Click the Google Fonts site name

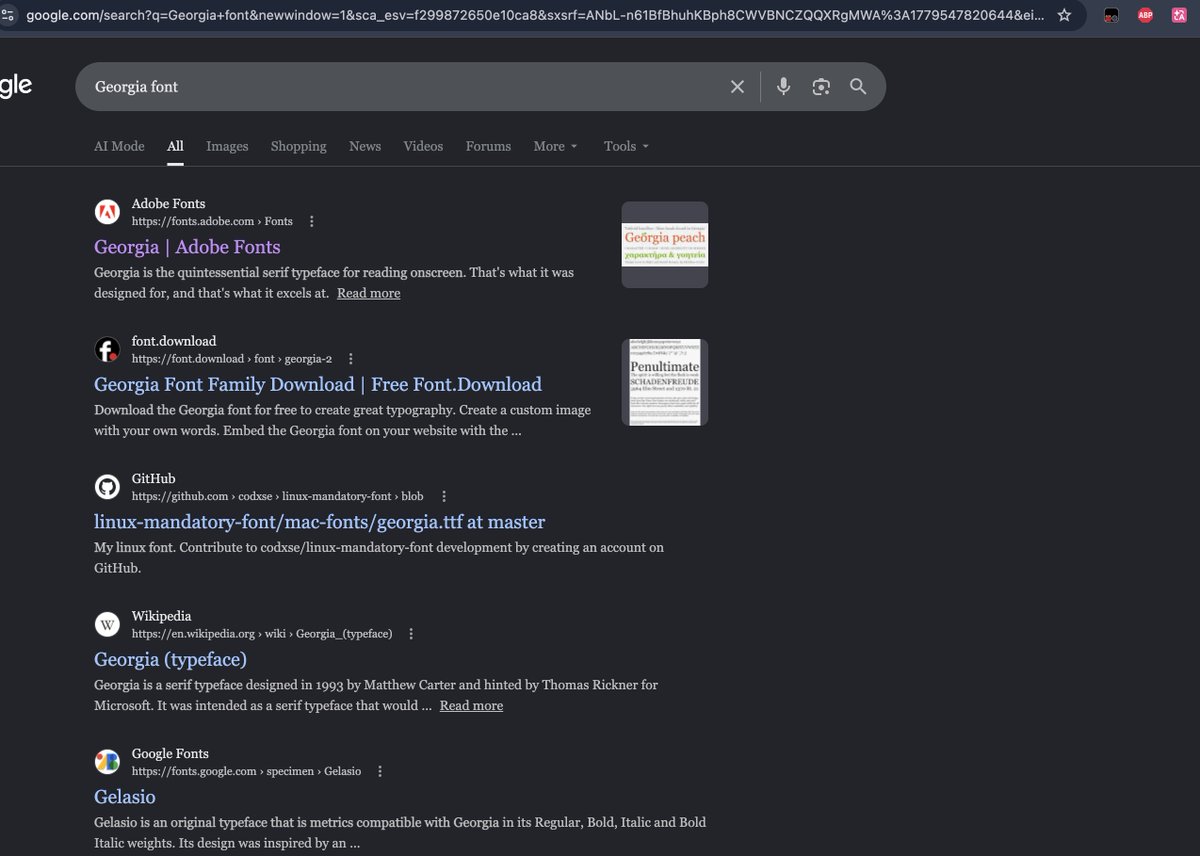[170, 753]
